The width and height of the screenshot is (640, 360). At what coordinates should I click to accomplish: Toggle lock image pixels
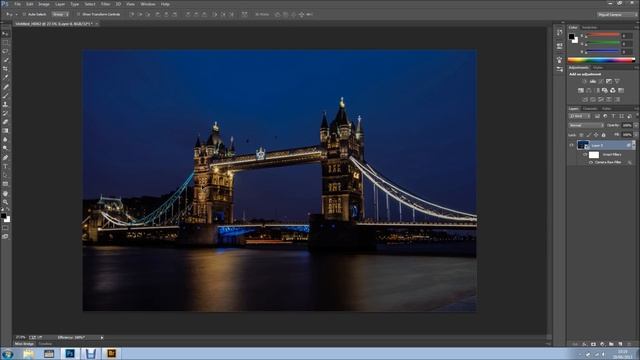pyautogui.click(x=589, y=135)
